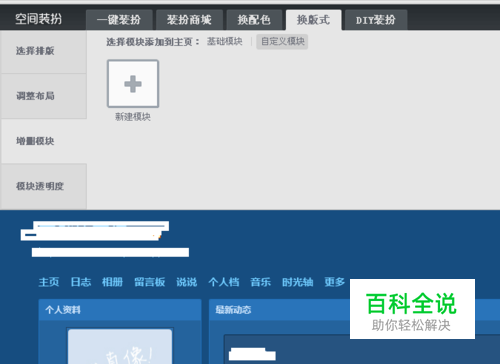500x364 pixels.
Task: Click the 选择模块添加到主页 label
Action: click(153, 42)
